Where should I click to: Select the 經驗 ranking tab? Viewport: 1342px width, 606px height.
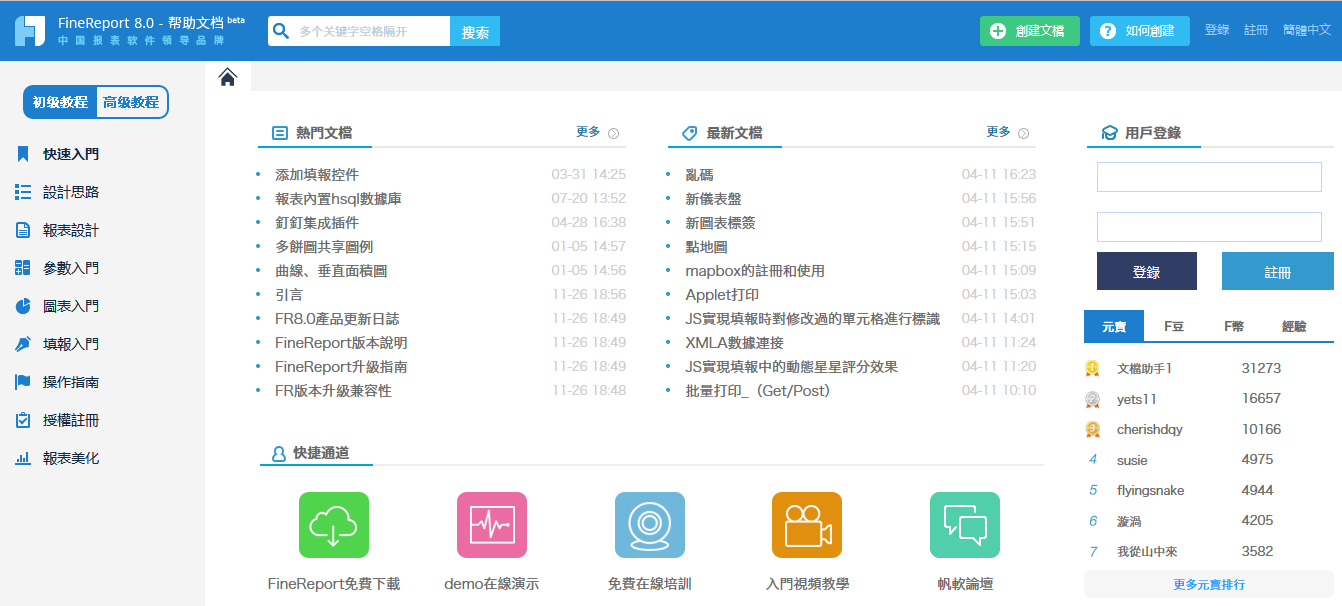click(x=1294, y=326)
